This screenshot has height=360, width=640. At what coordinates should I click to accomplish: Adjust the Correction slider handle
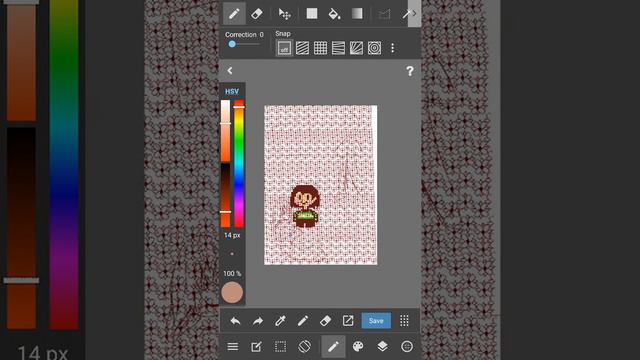coord(232,44)
